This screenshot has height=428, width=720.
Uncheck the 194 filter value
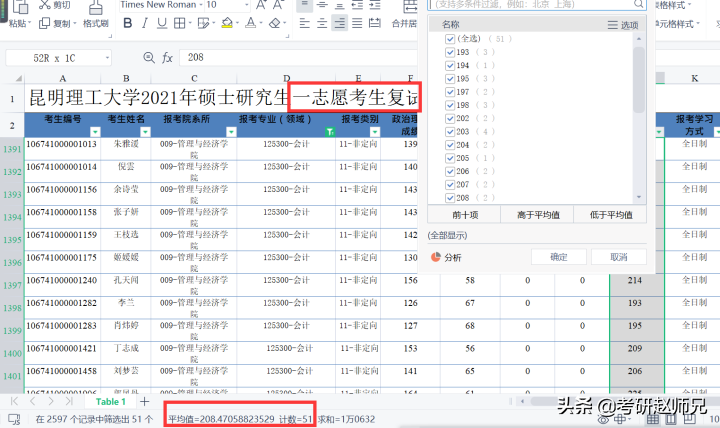click(450, 66)
